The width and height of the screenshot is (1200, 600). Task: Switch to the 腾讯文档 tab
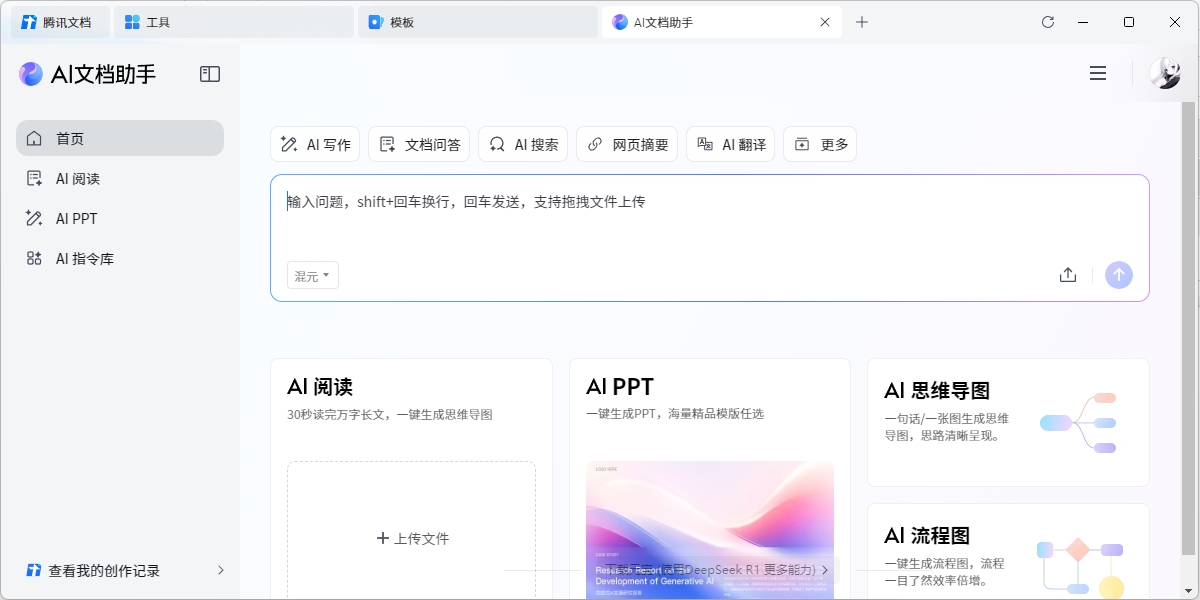pyautogui.click(x=60, y=22)
